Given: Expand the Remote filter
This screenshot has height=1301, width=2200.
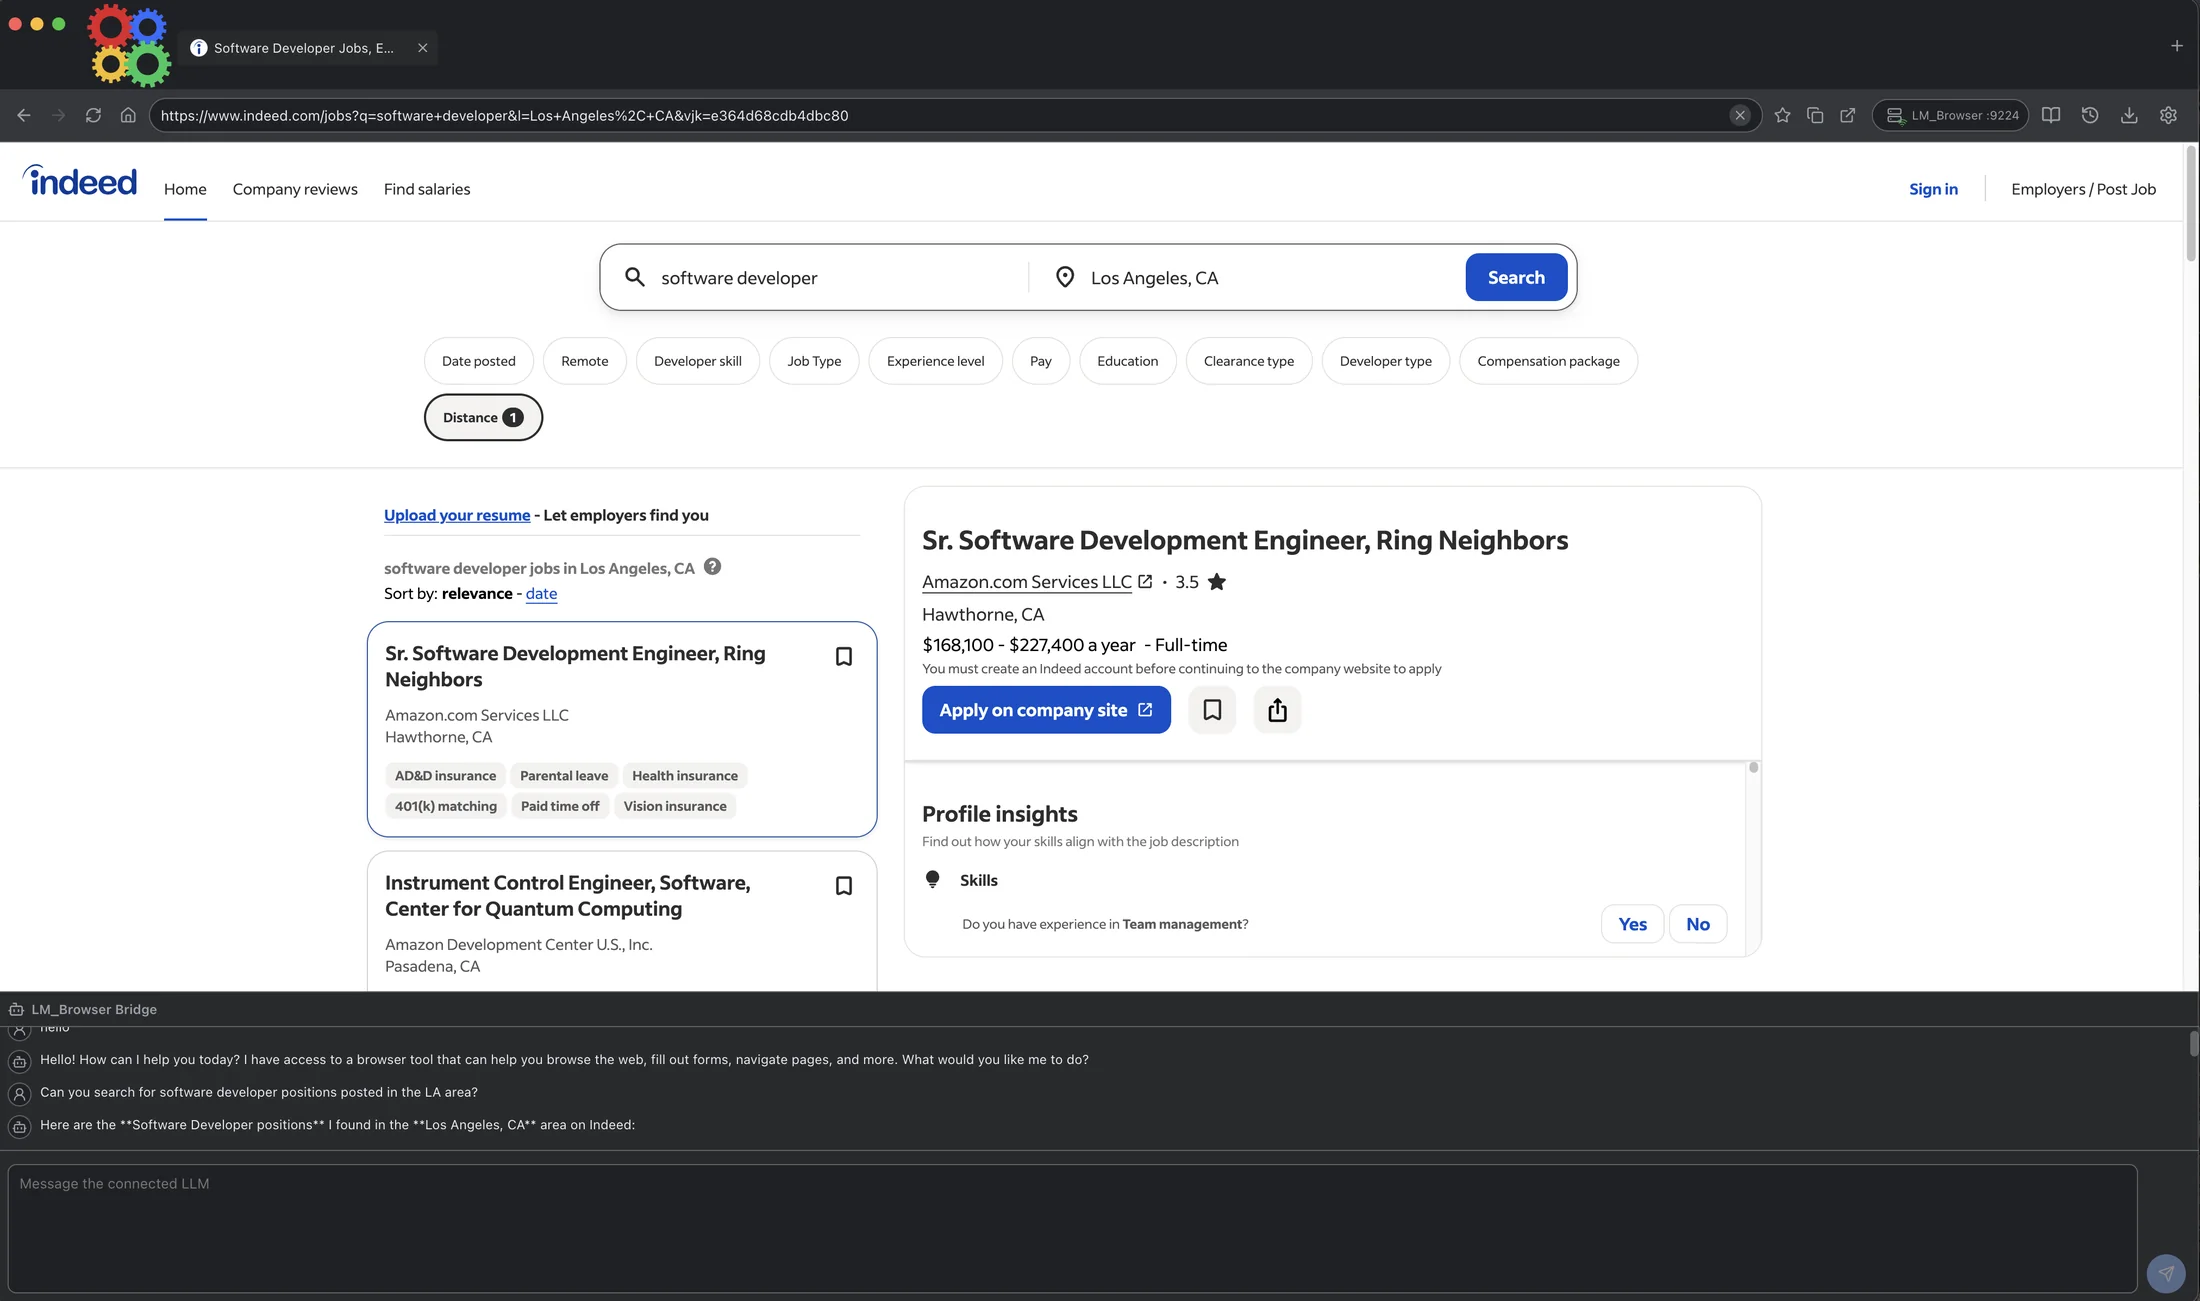Looking at the screenshot, I should point(584,361).
